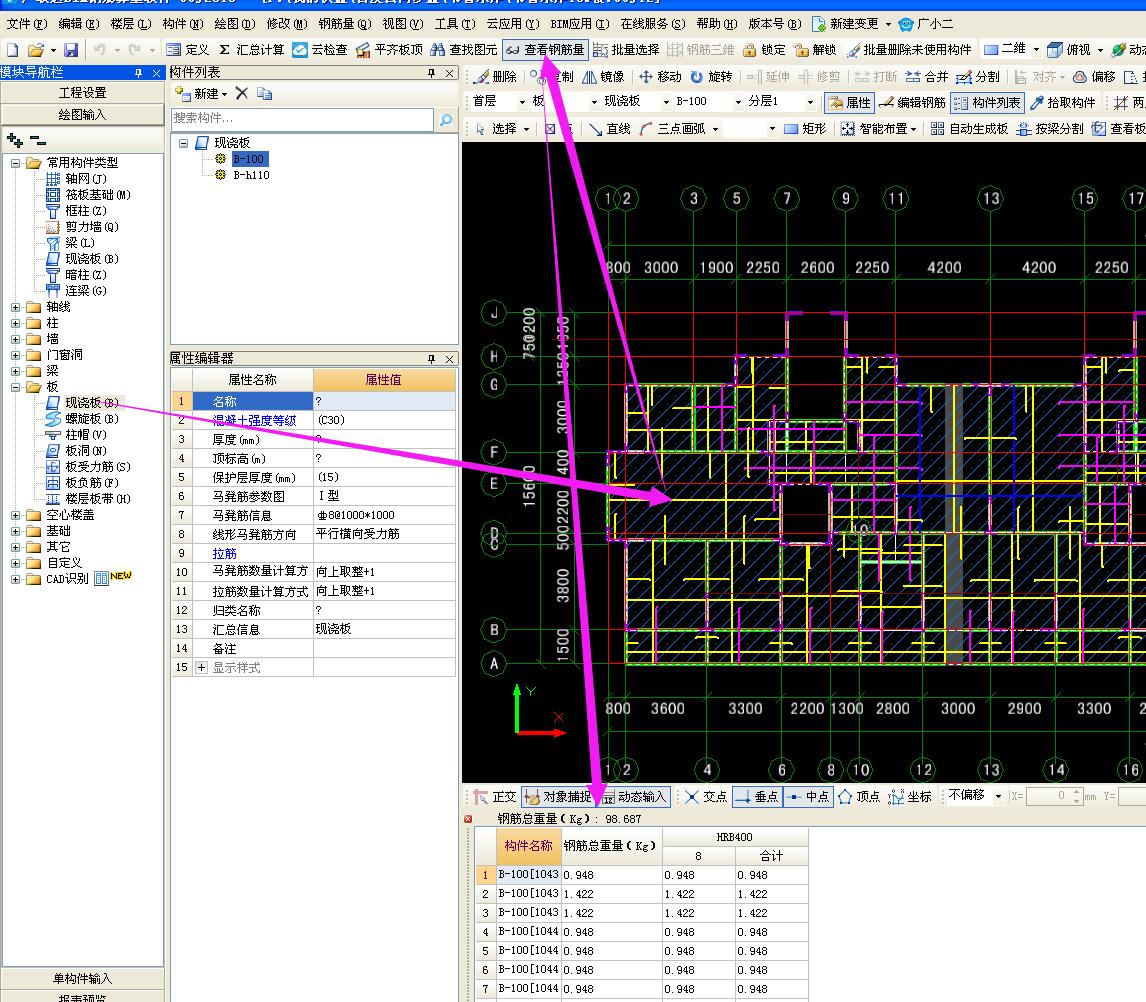Viewport: 1146px width, 1002px height.
Task: Click the save disk icon
Action: click(71, 50)
